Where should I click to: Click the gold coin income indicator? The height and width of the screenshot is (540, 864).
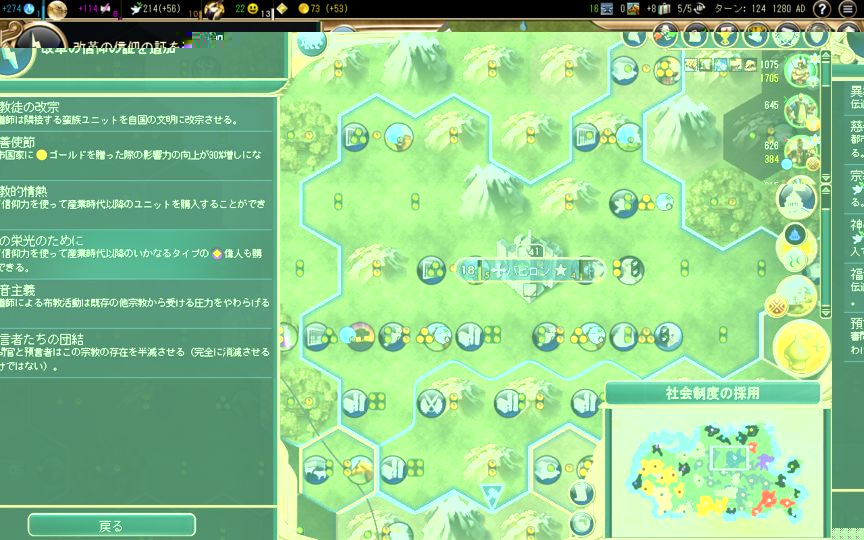(x=304, y=9)
